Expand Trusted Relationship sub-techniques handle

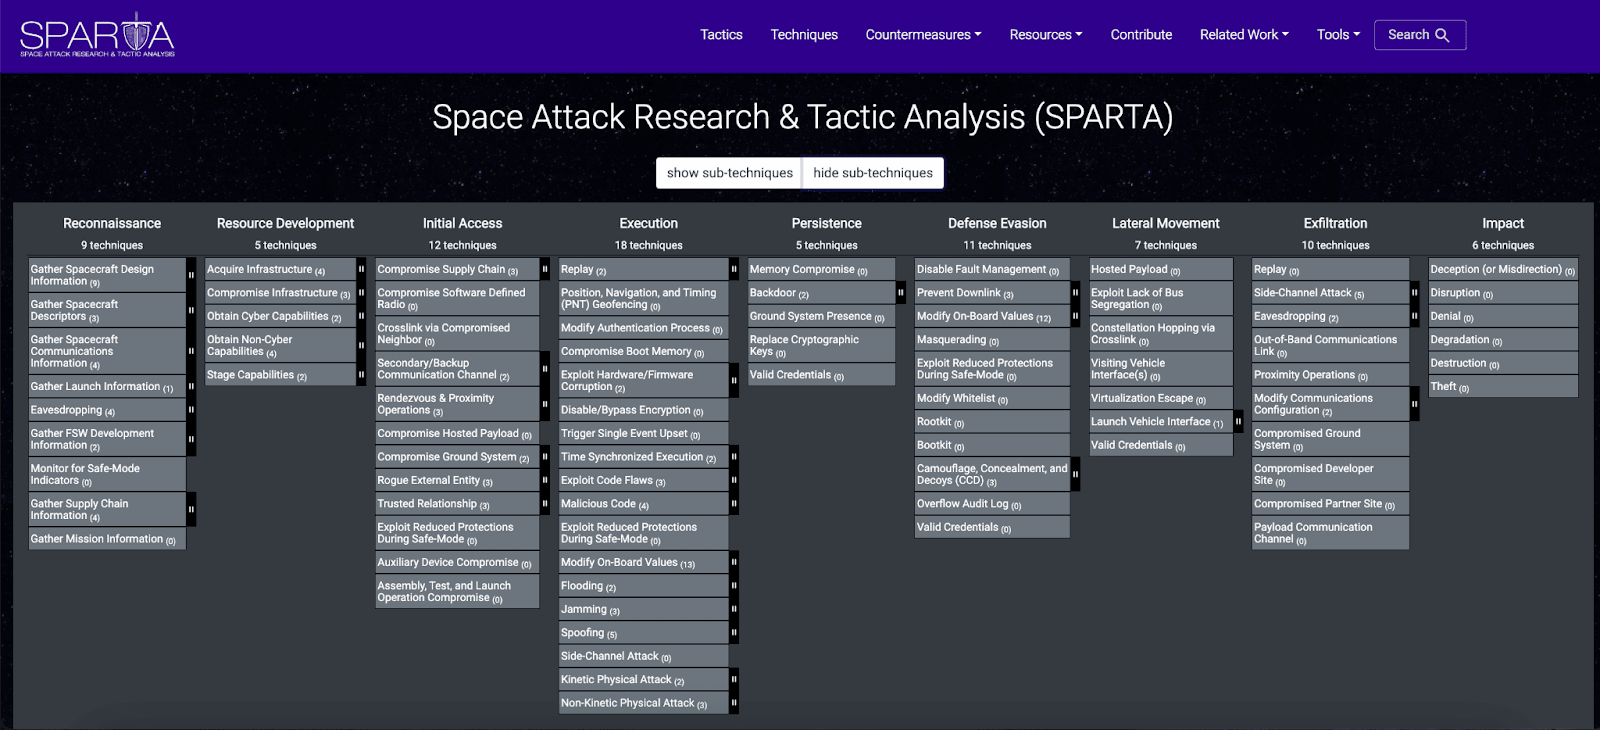point(545,504)
